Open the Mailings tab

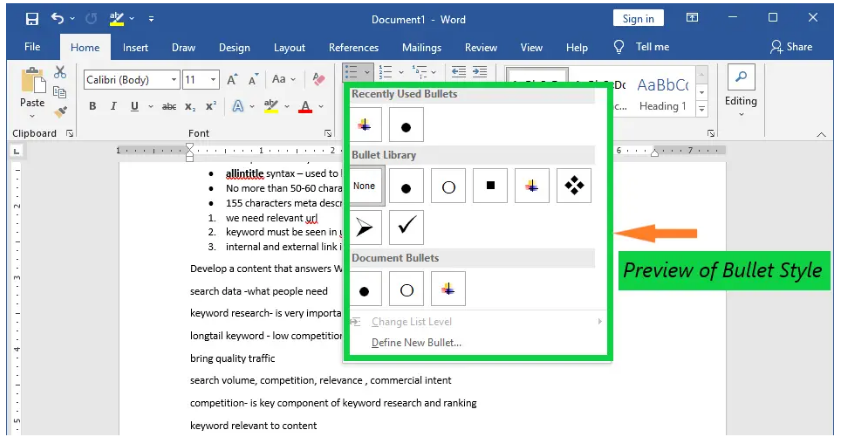pyautogui.click(x=422, y=47)
